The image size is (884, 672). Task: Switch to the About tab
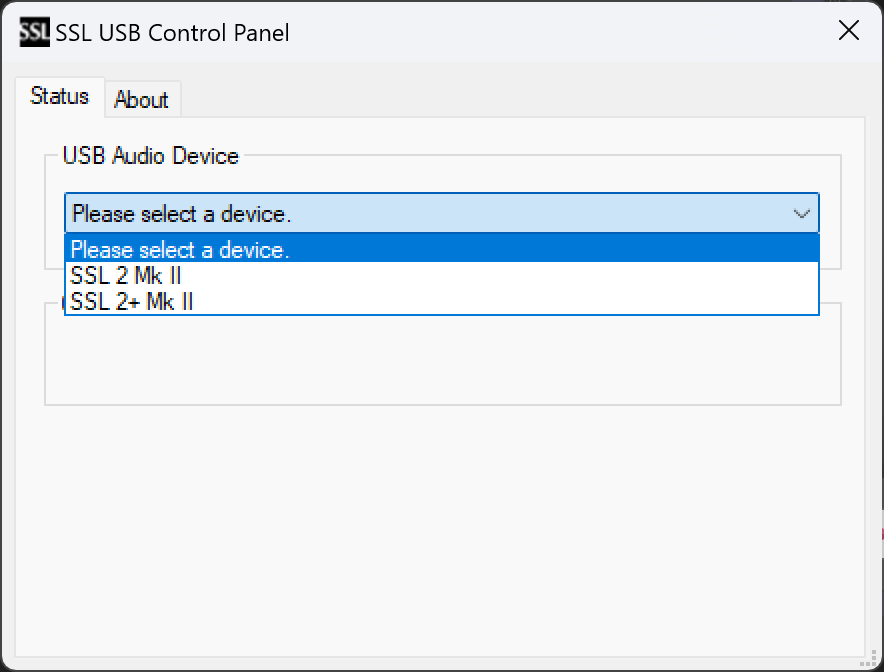(142, 100)
